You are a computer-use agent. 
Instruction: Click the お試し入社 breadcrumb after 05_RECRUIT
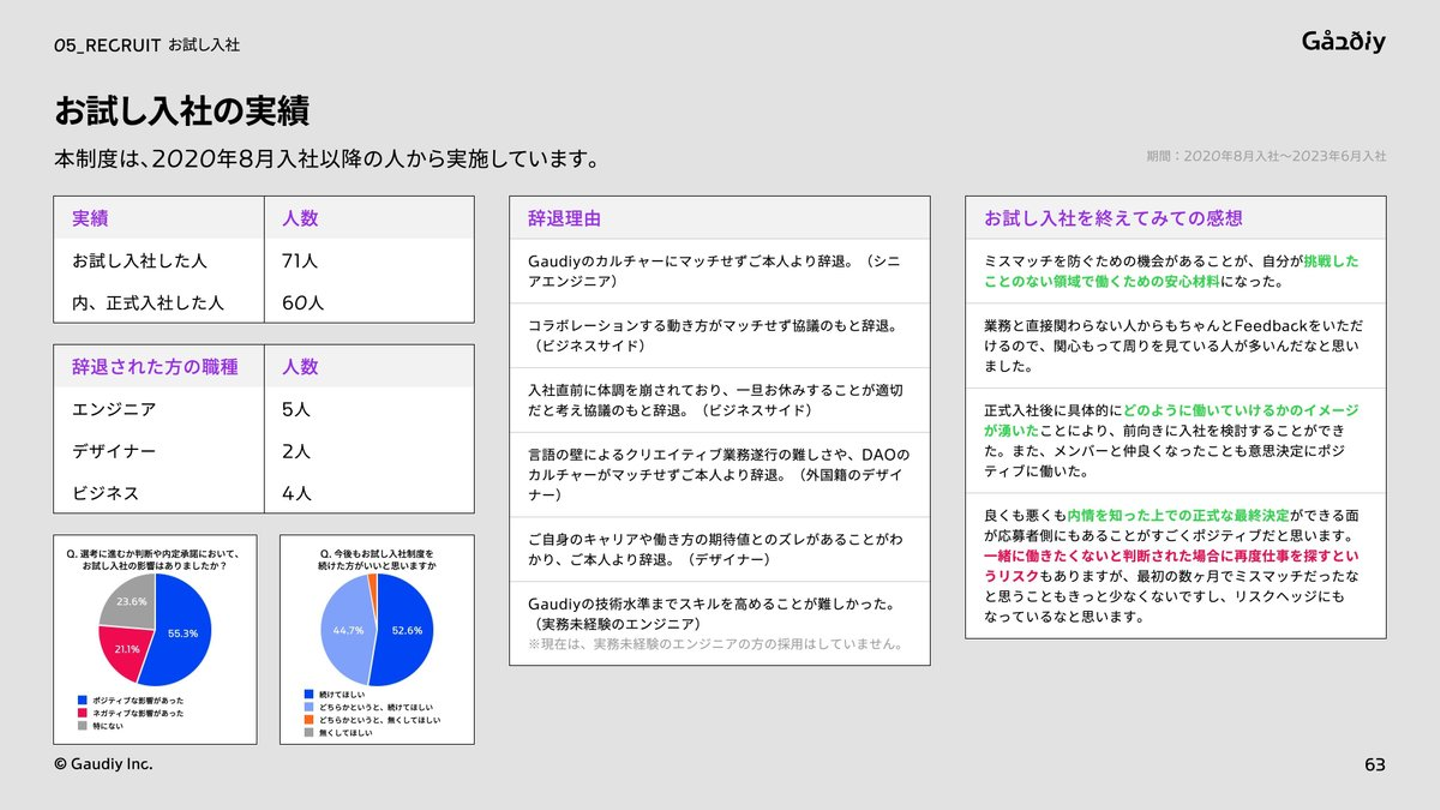pyautogui.click(x=204, y=45)
